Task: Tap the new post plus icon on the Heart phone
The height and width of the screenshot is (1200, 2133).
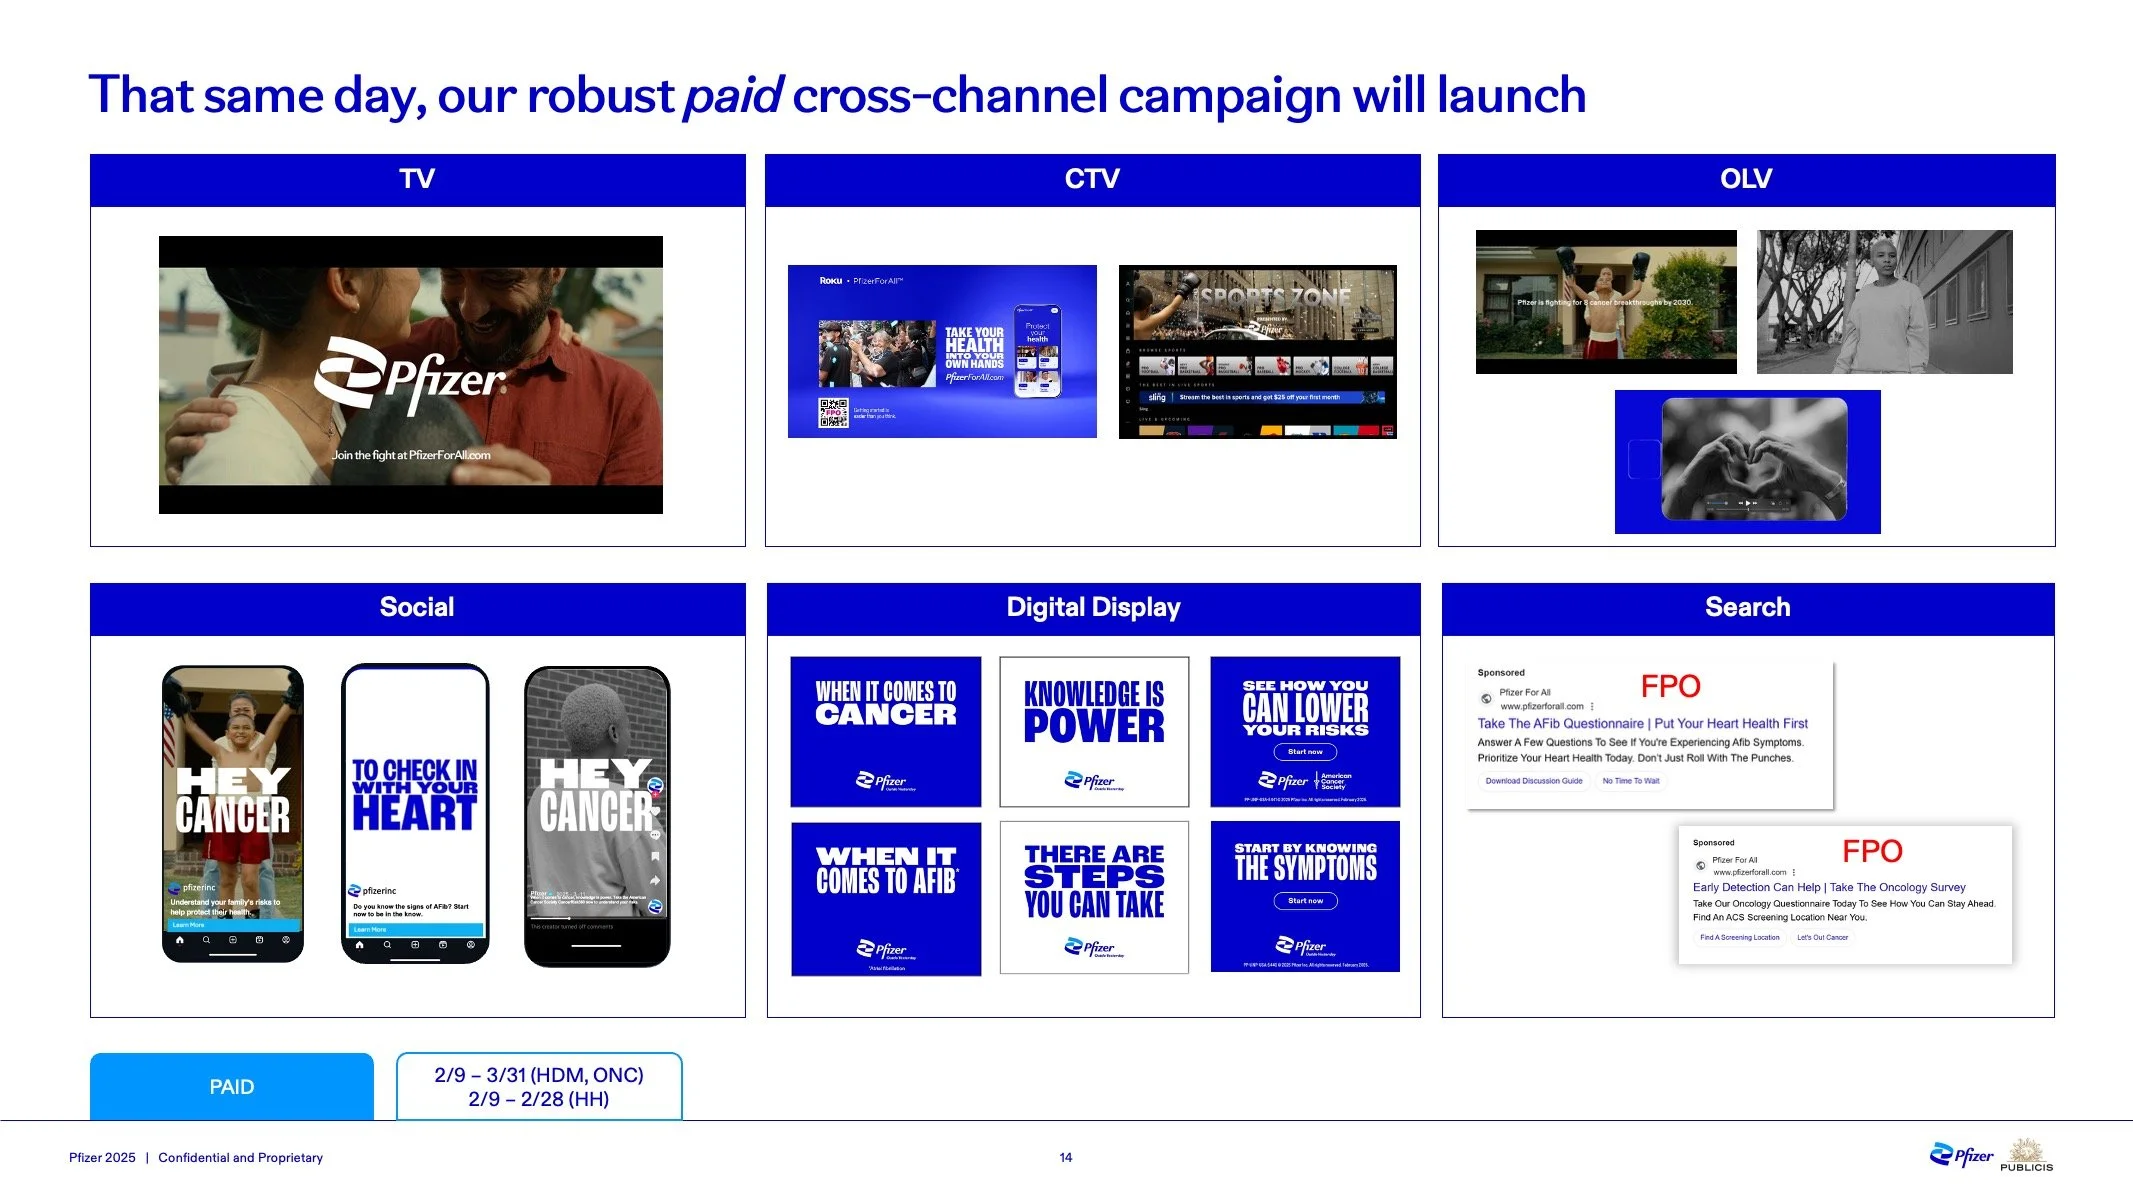Action: coord(415,945)
